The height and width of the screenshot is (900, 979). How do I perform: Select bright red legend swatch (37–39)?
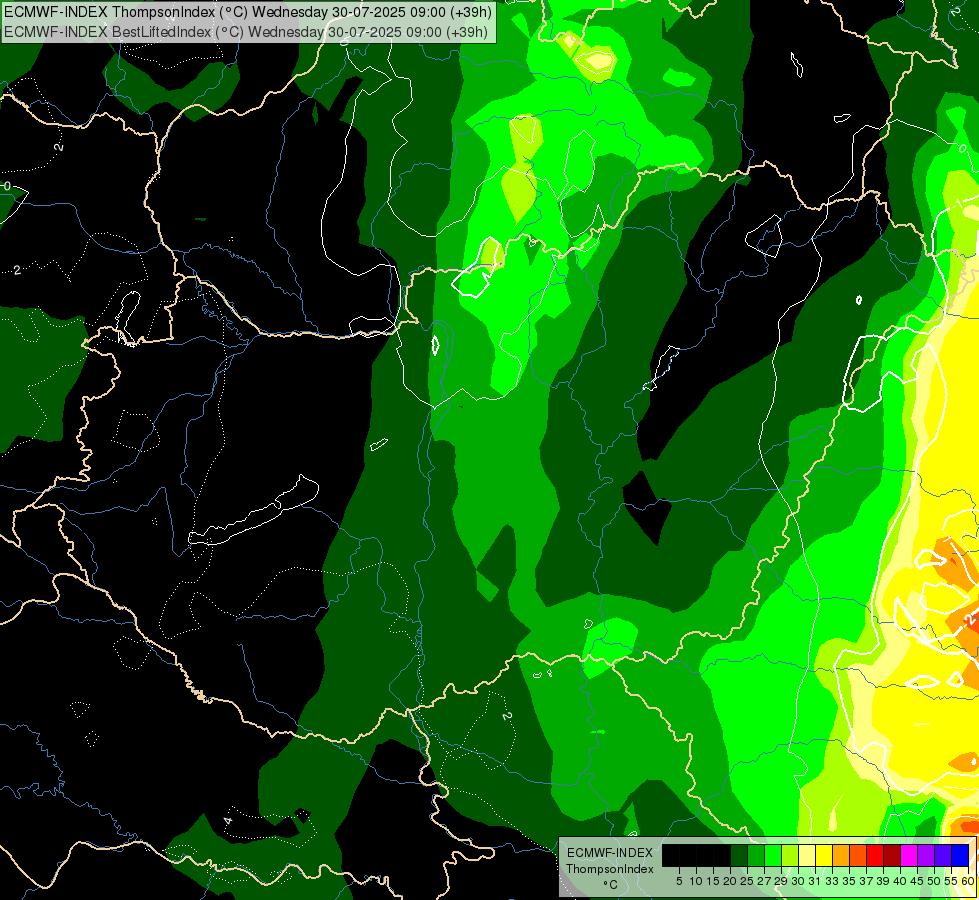pos(875,855)
